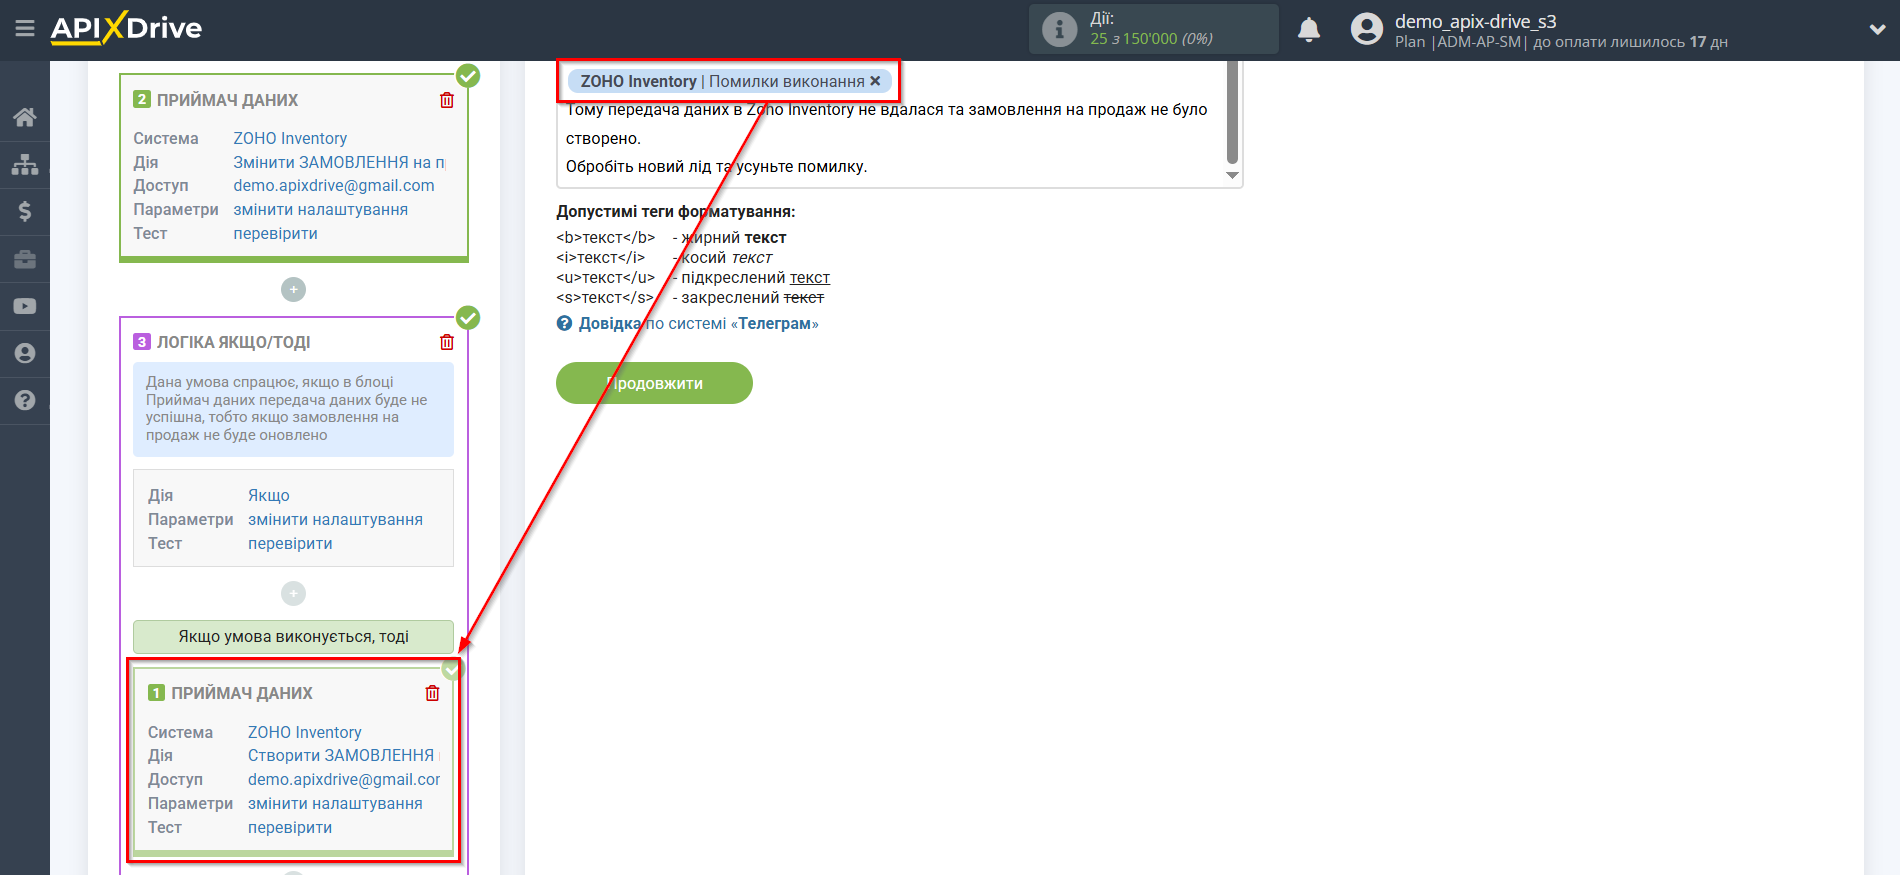Click the Продовжити button

[654, 383]
